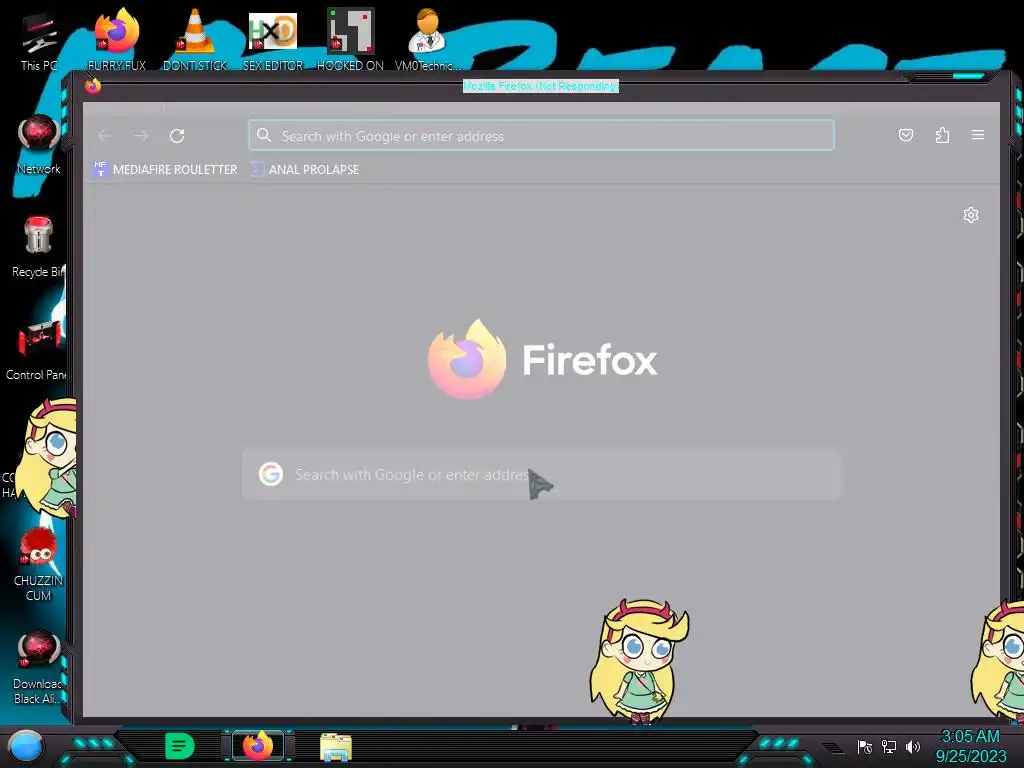Click the center Google search box
This screenshot has height=768, width=1024.
(x=541, y=475)
